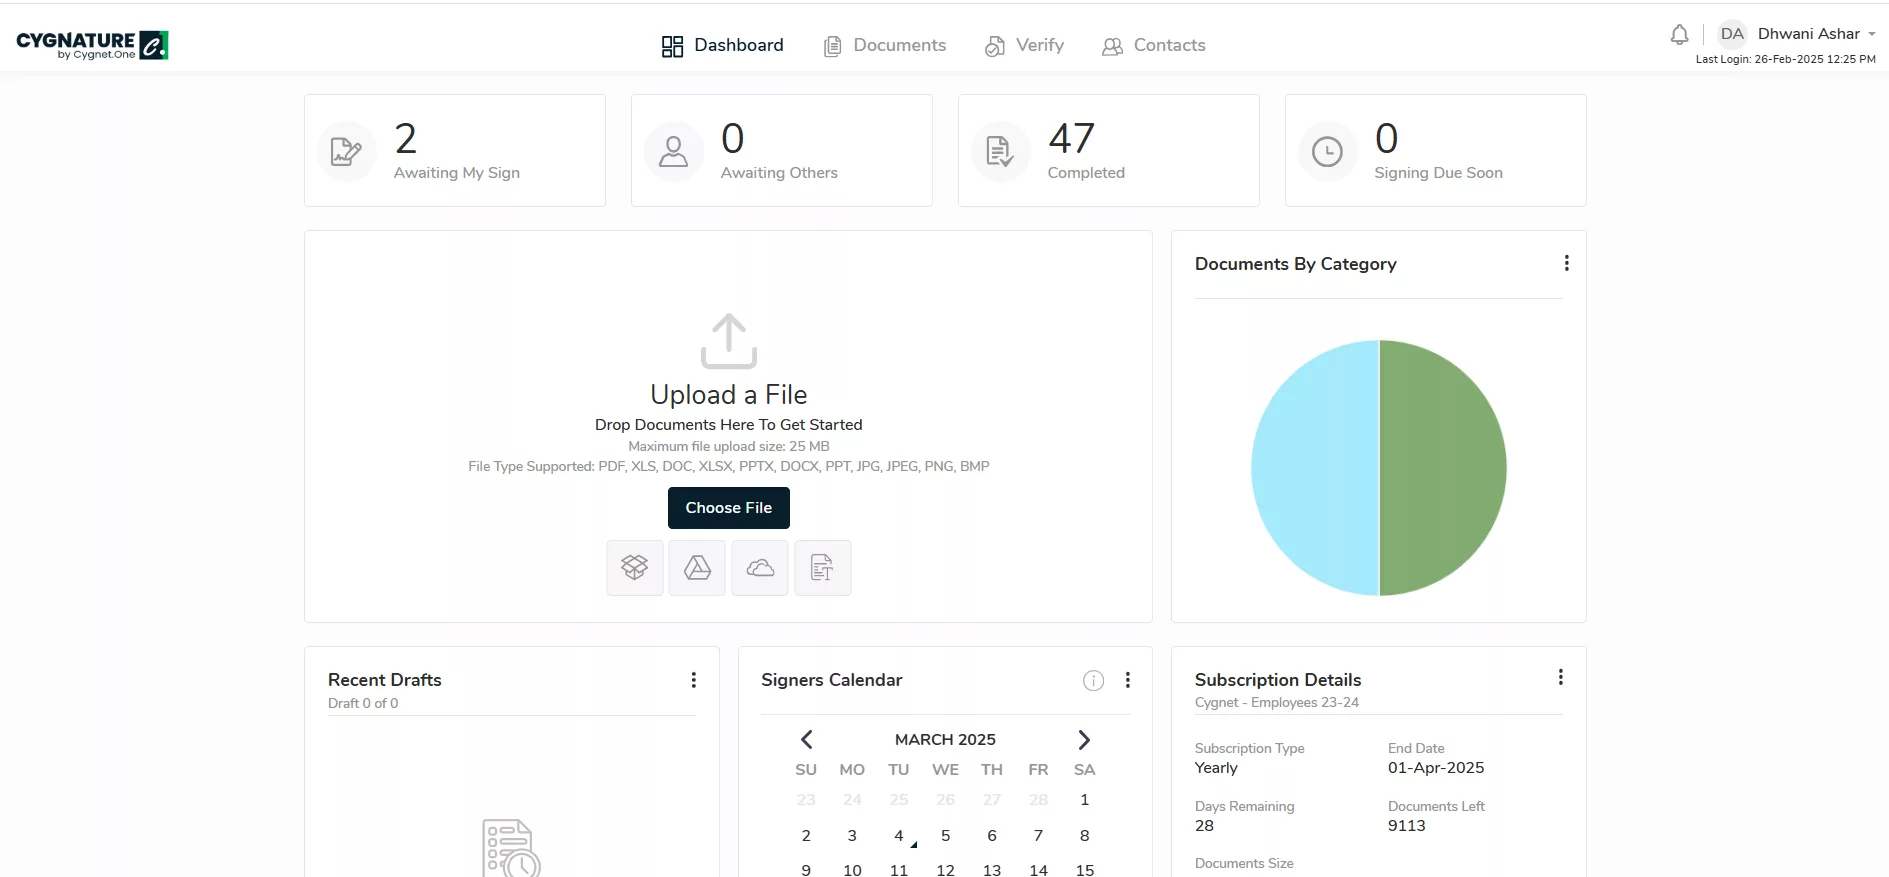Select the template document icon

pos(823,568)
